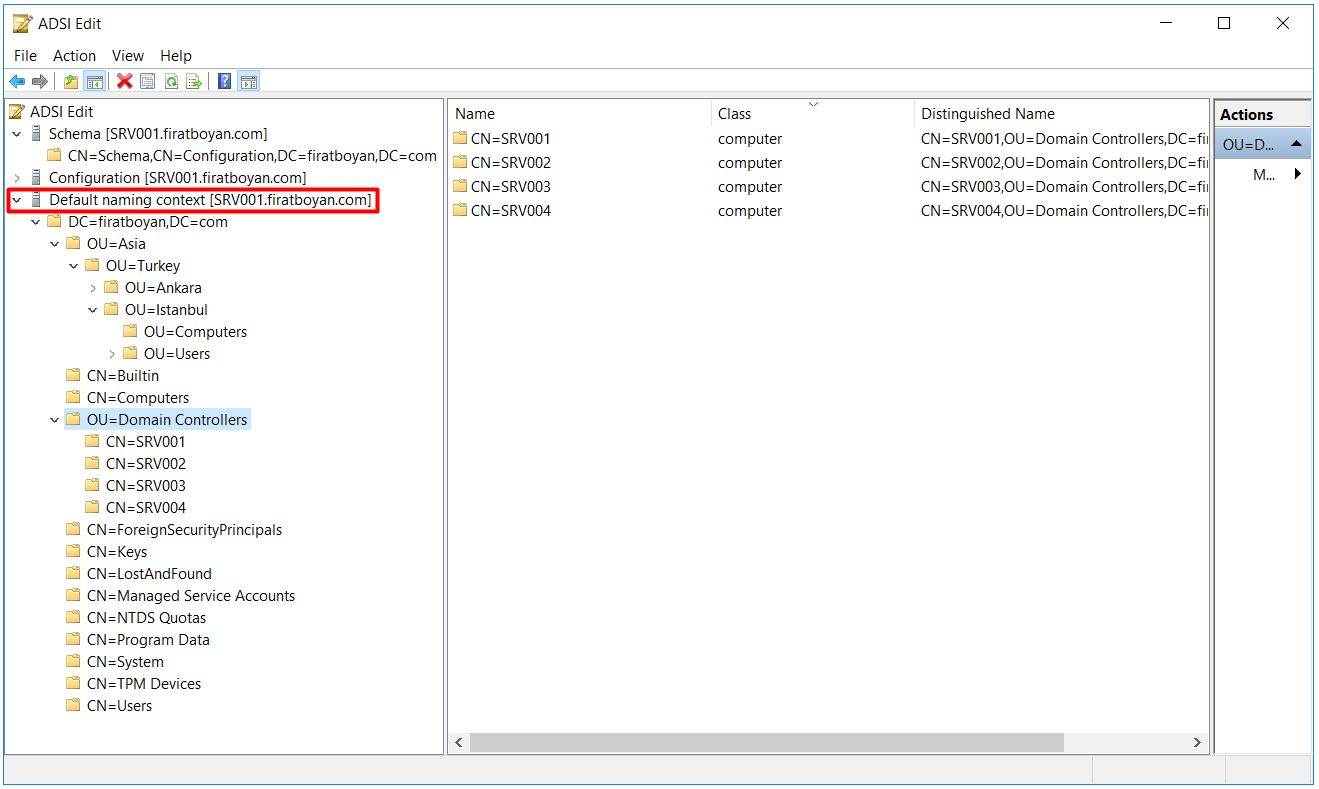
Task: Collapse the OU=Asia node
Action: coord(55,244)
